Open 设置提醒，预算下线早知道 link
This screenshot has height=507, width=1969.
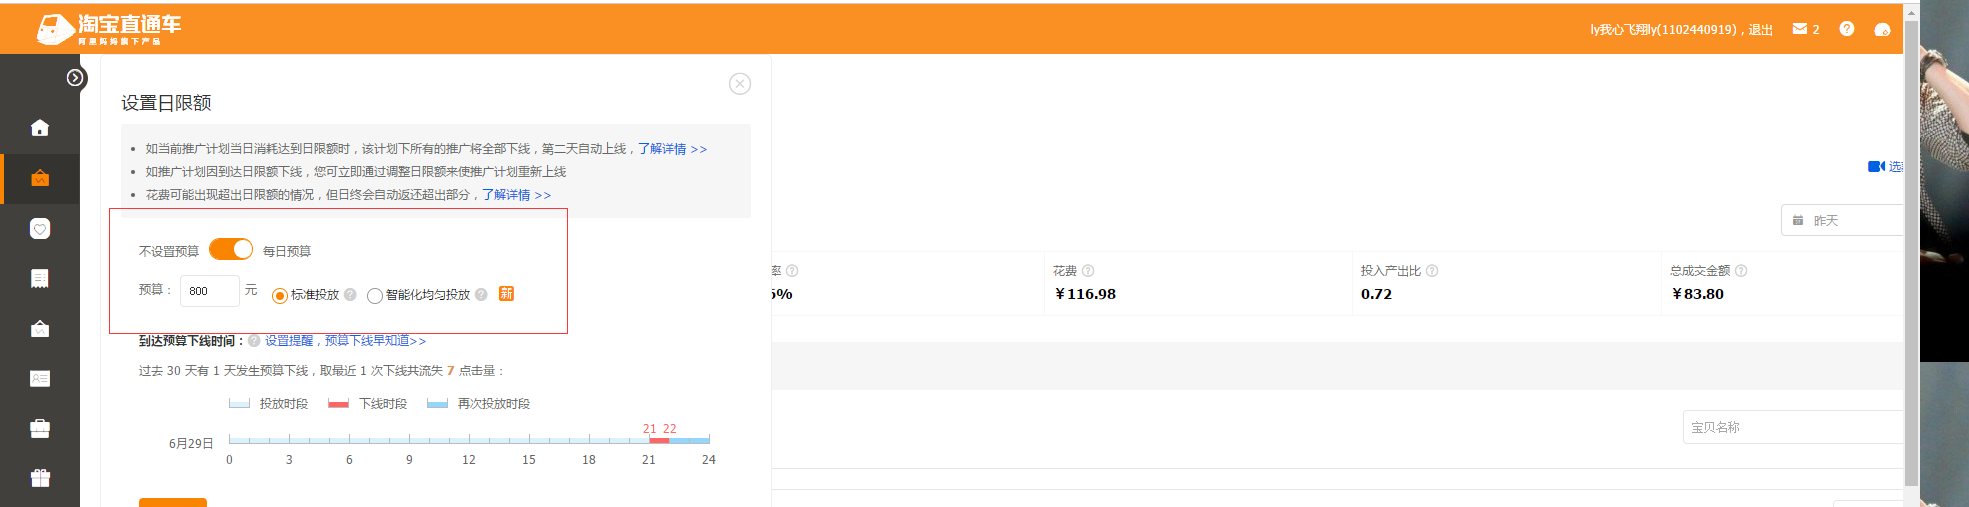(345, 341)
